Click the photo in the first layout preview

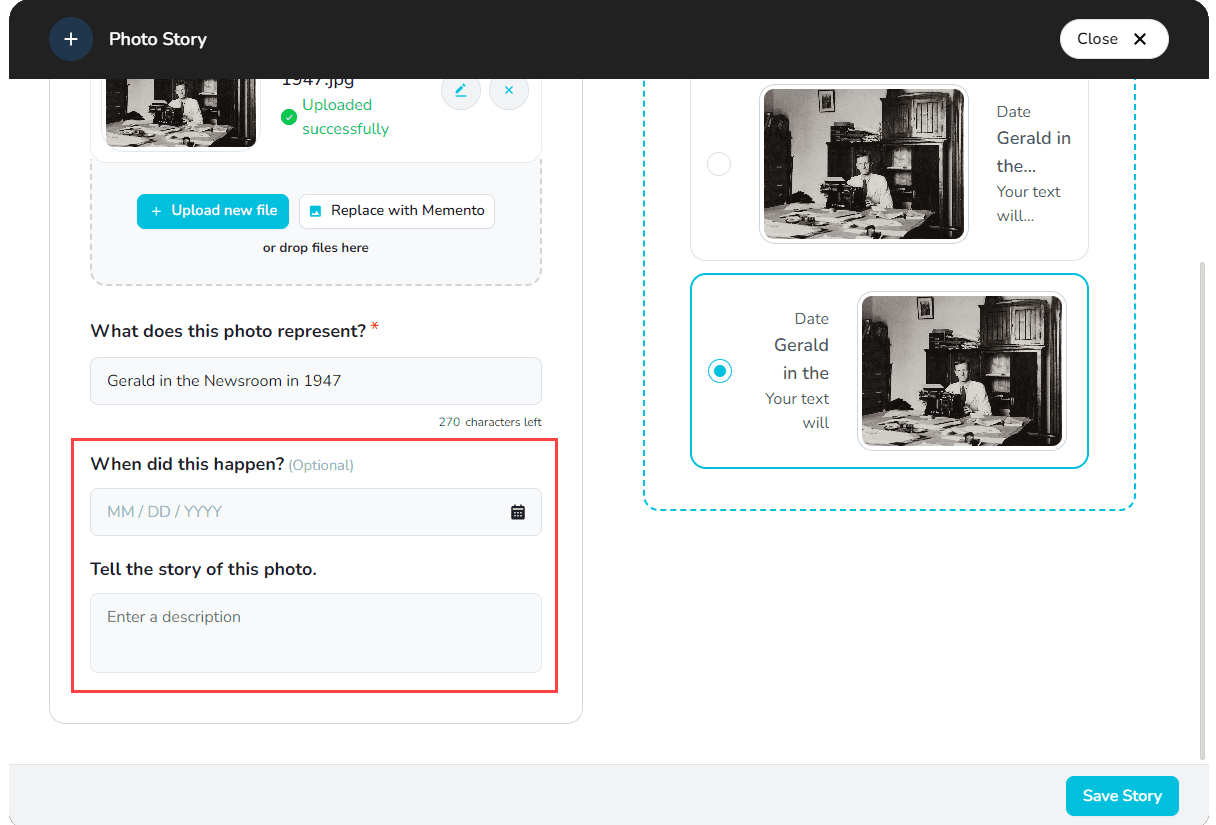coord(863,164)
